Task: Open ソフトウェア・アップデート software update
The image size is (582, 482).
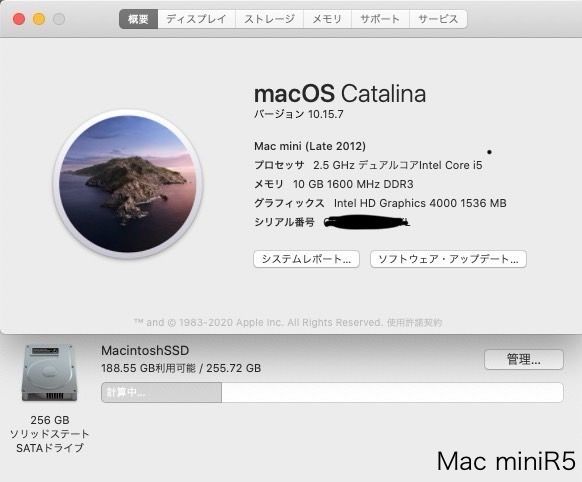Action: coord(448,259)
